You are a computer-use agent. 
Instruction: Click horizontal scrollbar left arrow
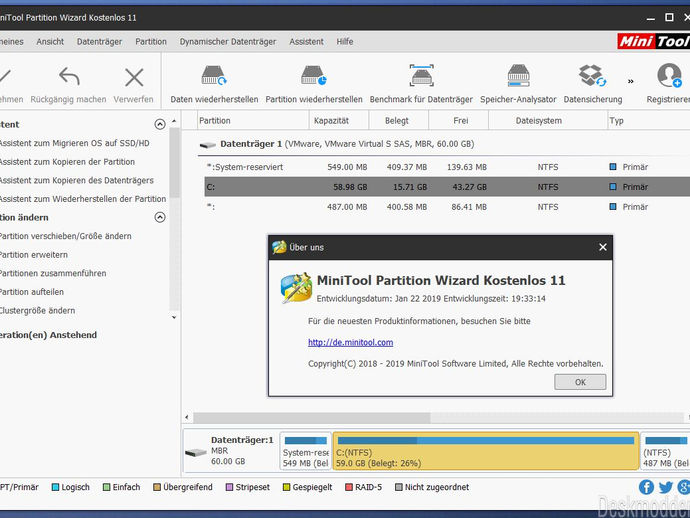187,417
